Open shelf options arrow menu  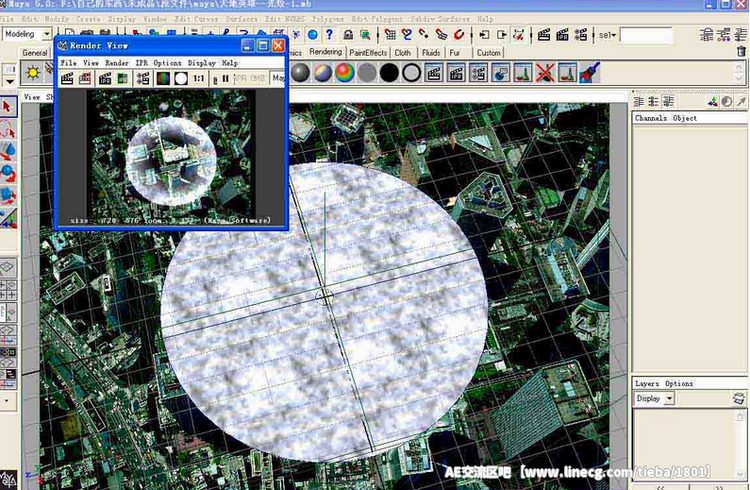[x=10, y=81]
